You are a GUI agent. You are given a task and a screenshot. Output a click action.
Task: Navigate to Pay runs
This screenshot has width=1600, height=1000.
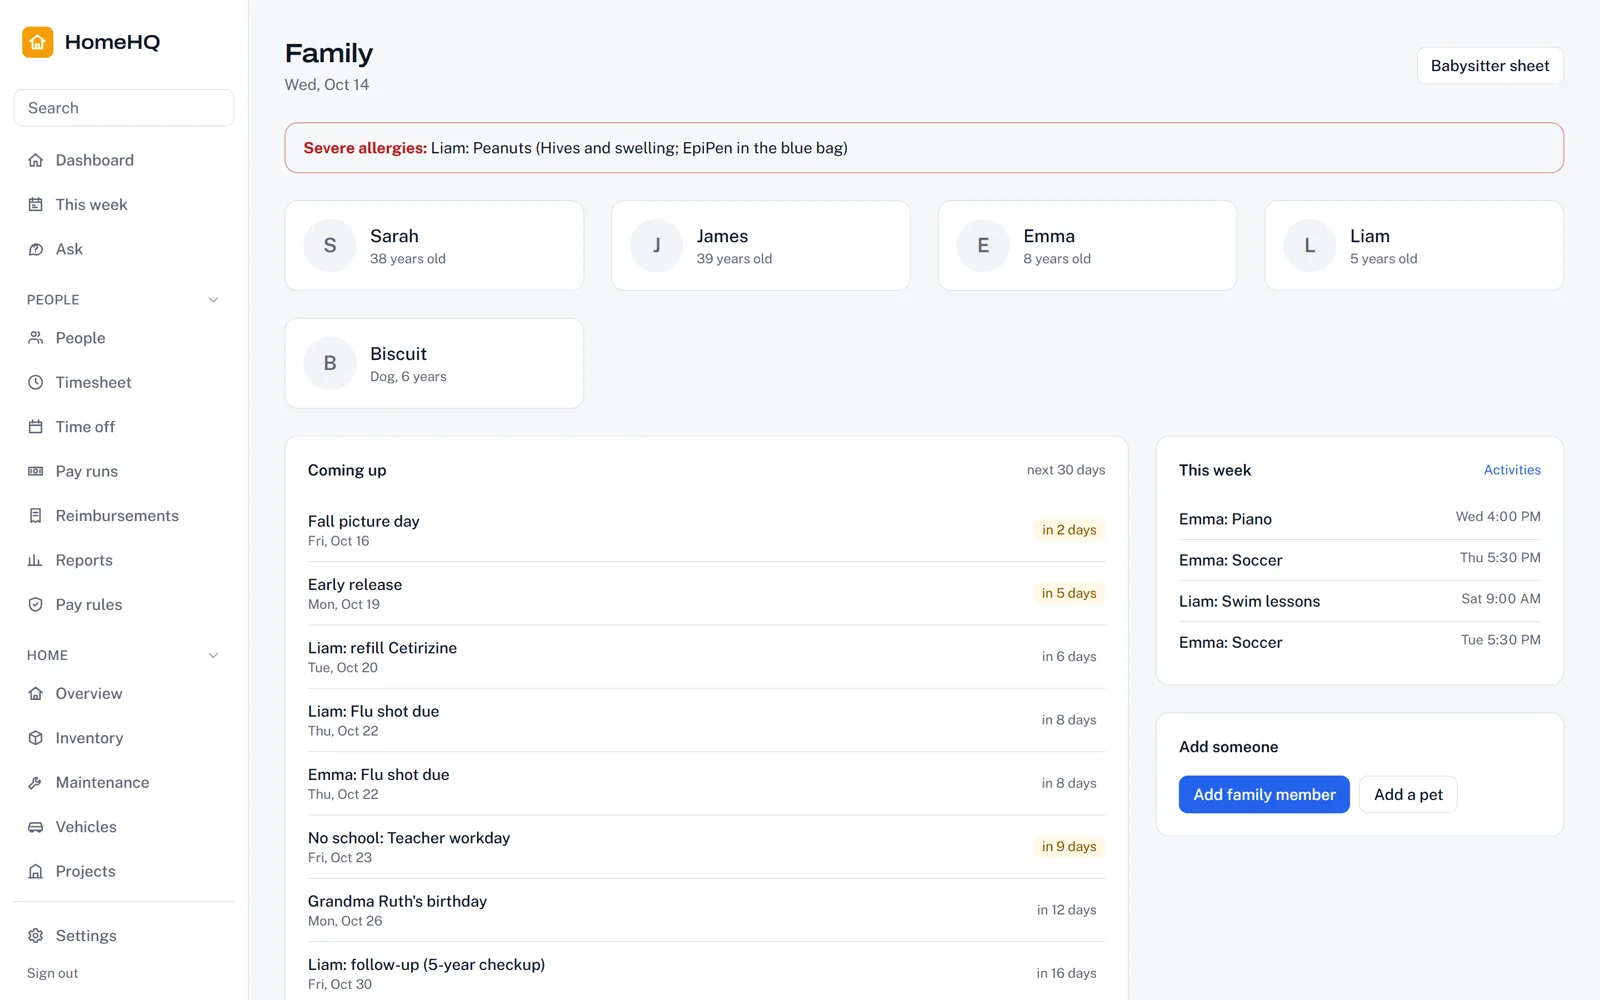tap(124, 471)
